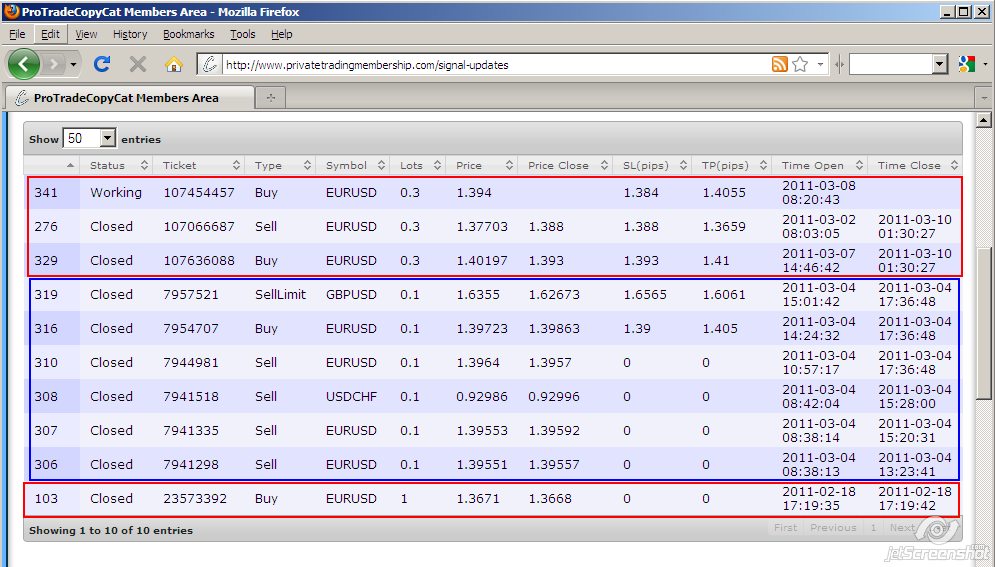Sort the table by TP(pips) column
995x567 pixels.
[x=732, y=166]
